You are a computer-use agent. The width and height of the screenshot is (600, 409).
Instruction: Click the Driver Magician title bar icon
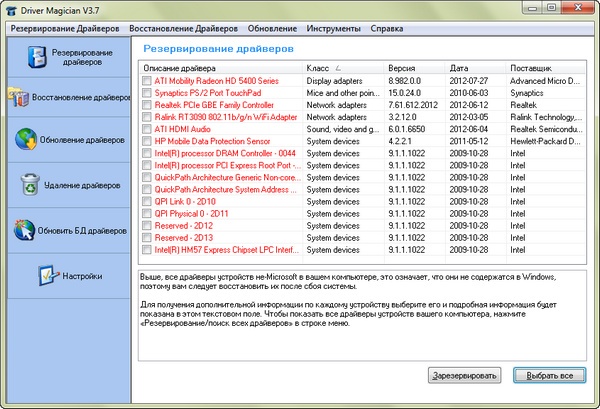click(x=9, y=8)
